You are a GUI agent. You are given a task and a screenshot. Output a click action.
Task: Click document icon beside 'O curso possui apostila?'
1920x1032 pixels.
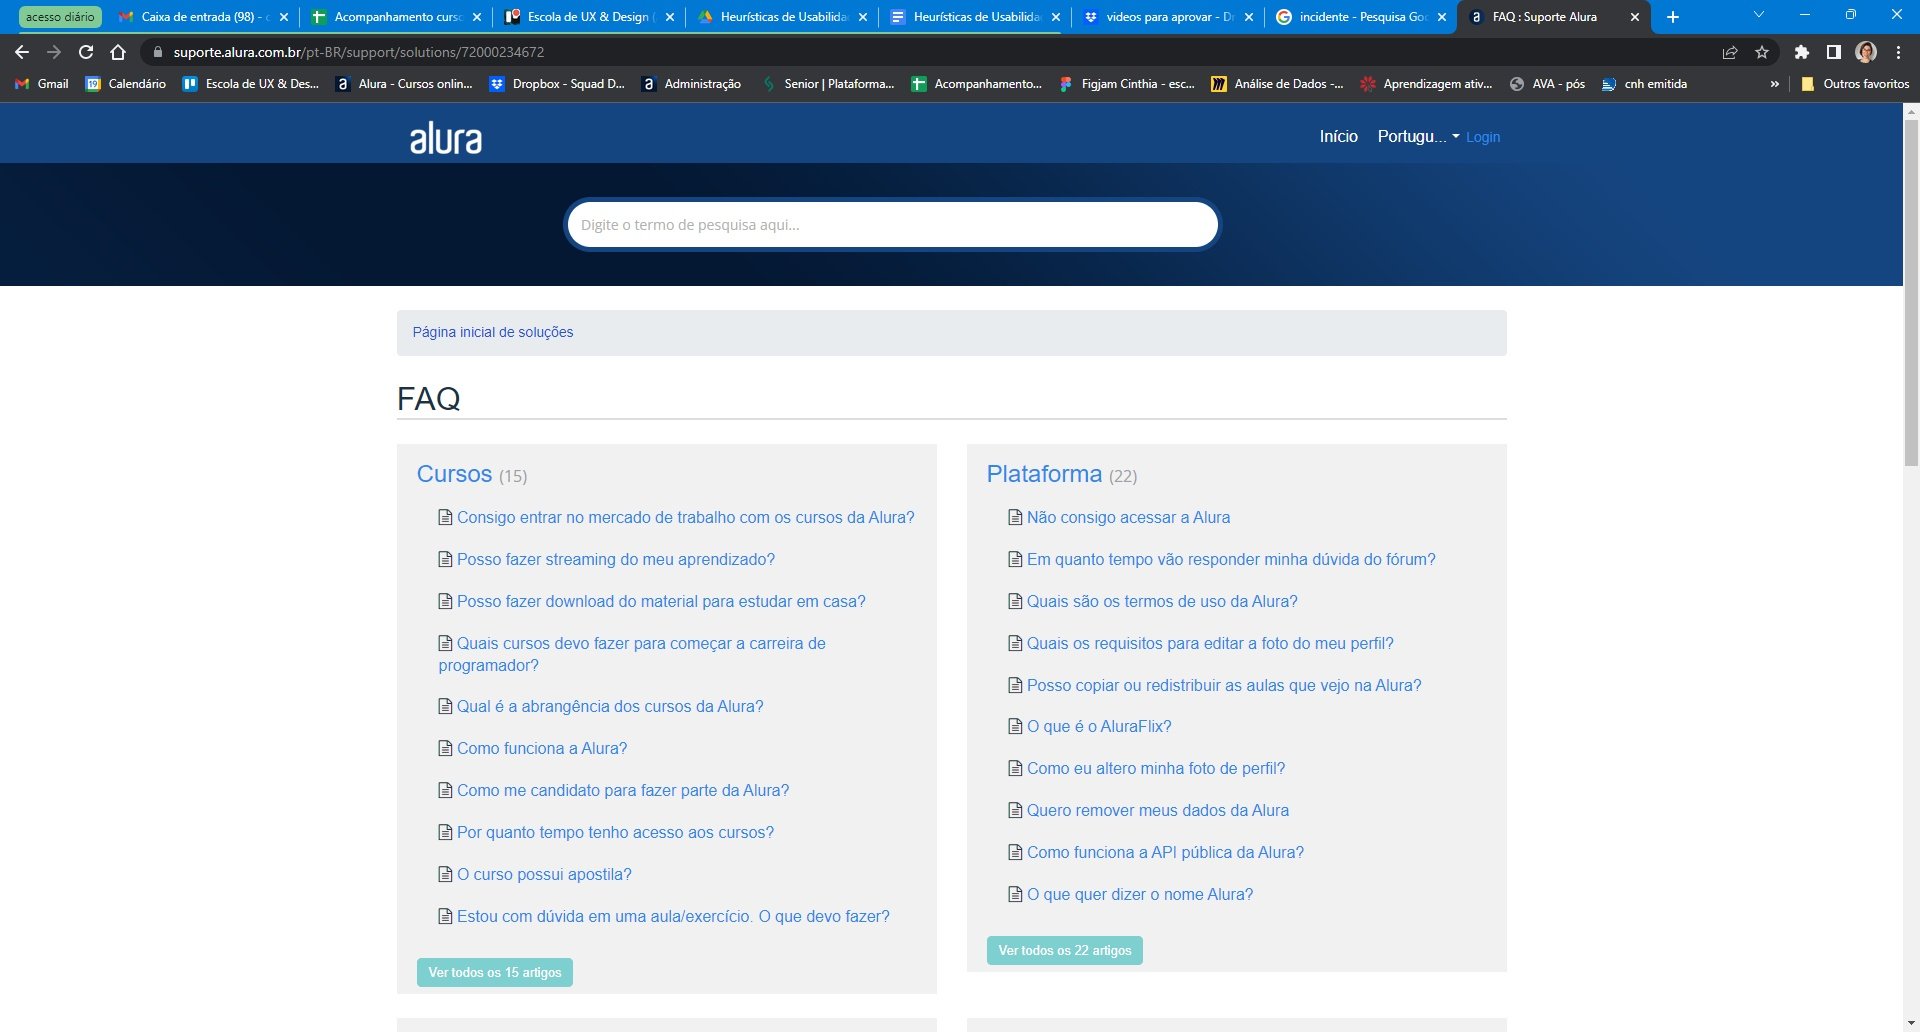445,874
